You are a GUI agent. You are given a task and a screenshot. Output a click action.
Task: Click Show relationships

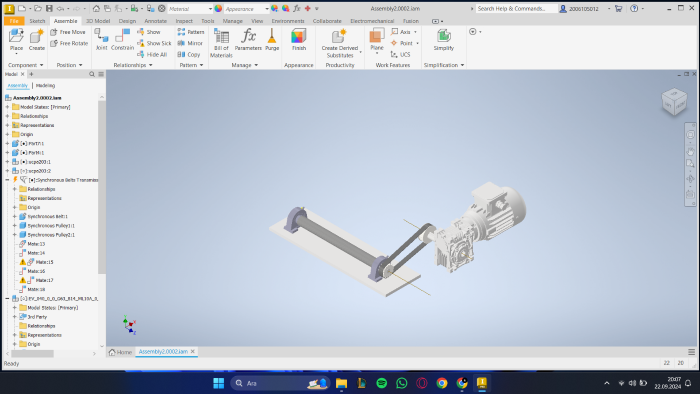149,32
